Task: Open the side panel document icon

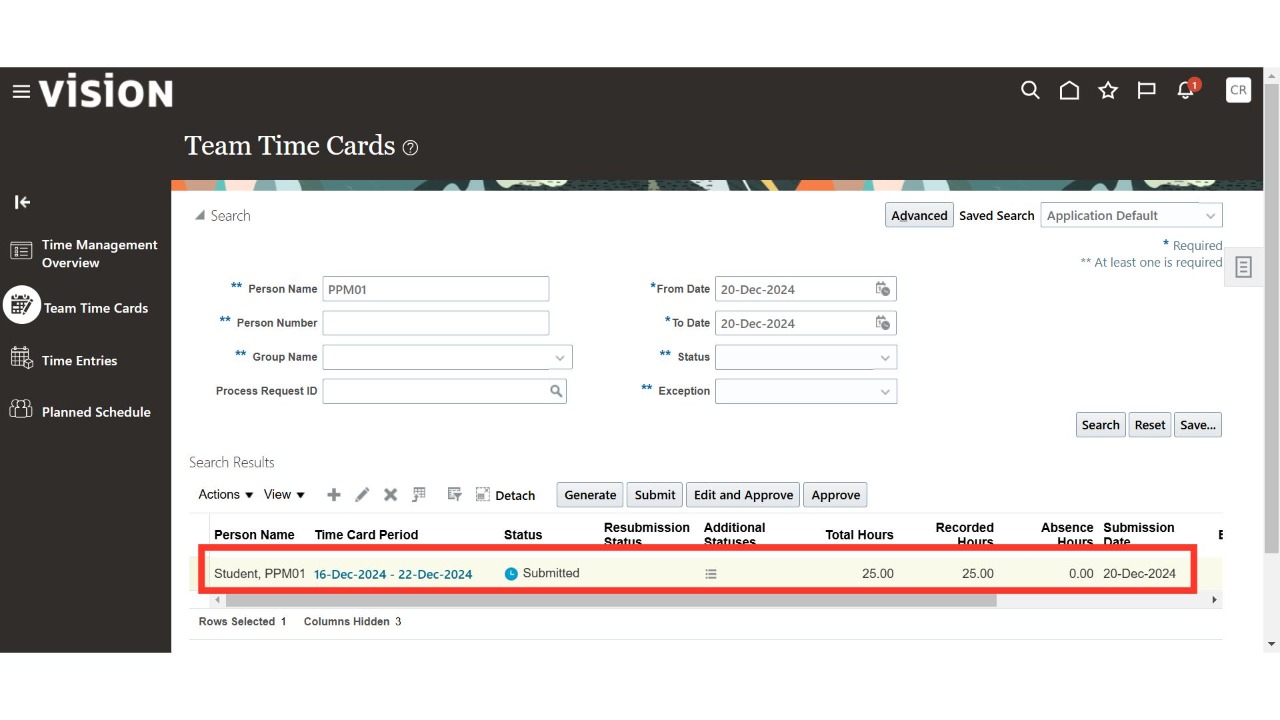Action: coord(1243,267)
